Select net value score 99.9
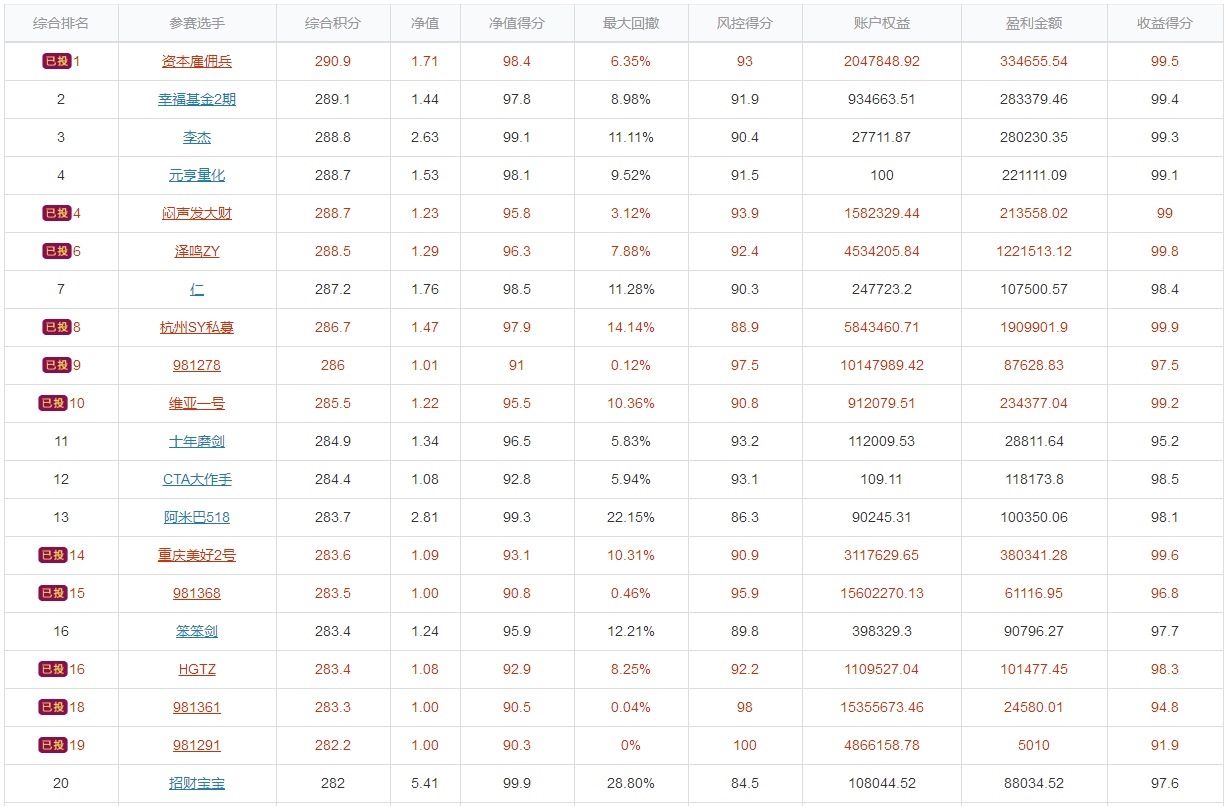Screen dimensions: 1228x806 (x=517, y=783)
